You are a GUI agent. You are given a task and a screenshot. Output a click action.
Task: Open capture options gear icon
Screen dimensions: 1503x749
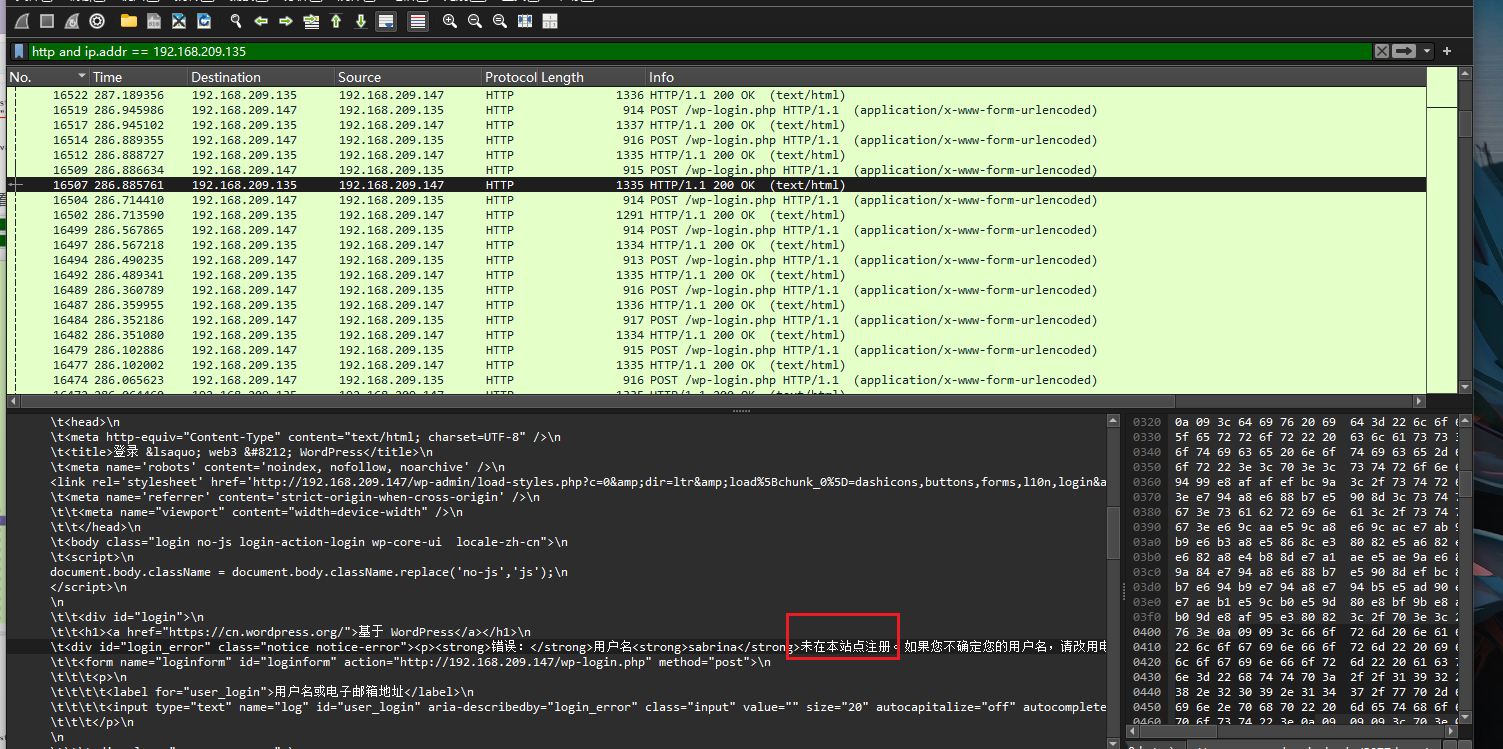coord(97,21)
